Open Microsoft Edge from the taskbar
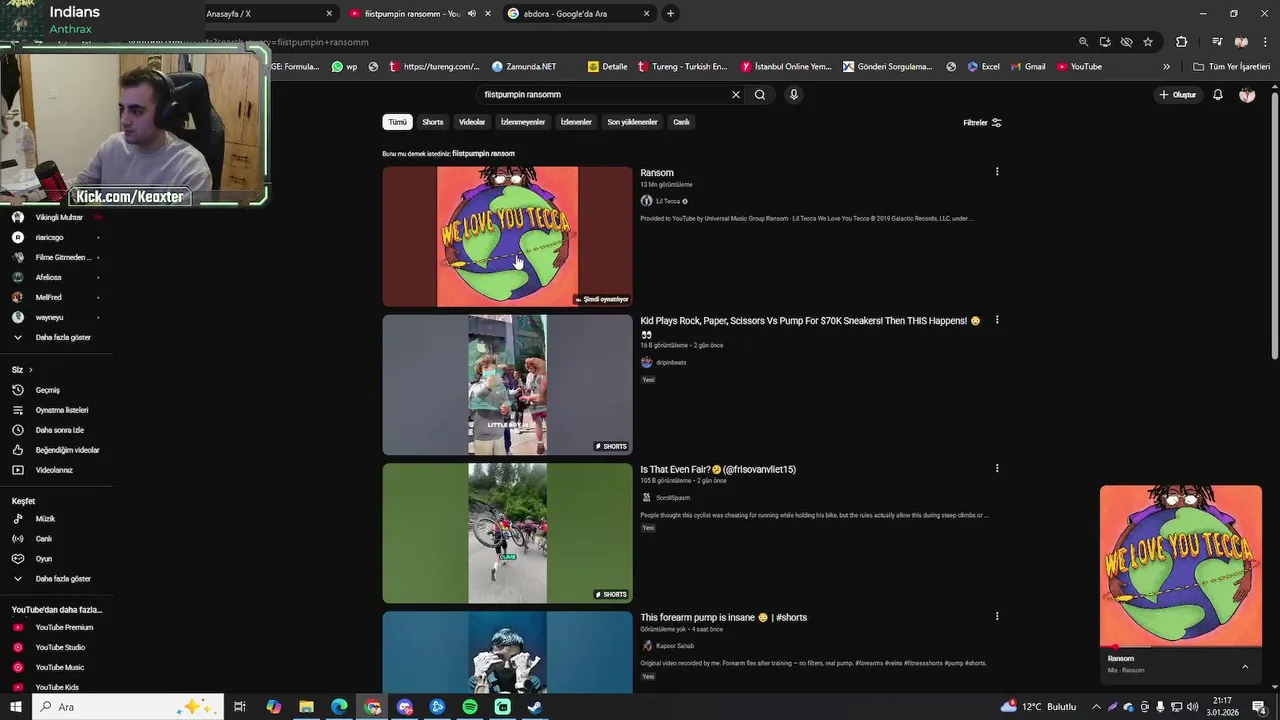Screen dimensions: 1280x720 click(x=340, y=707)
